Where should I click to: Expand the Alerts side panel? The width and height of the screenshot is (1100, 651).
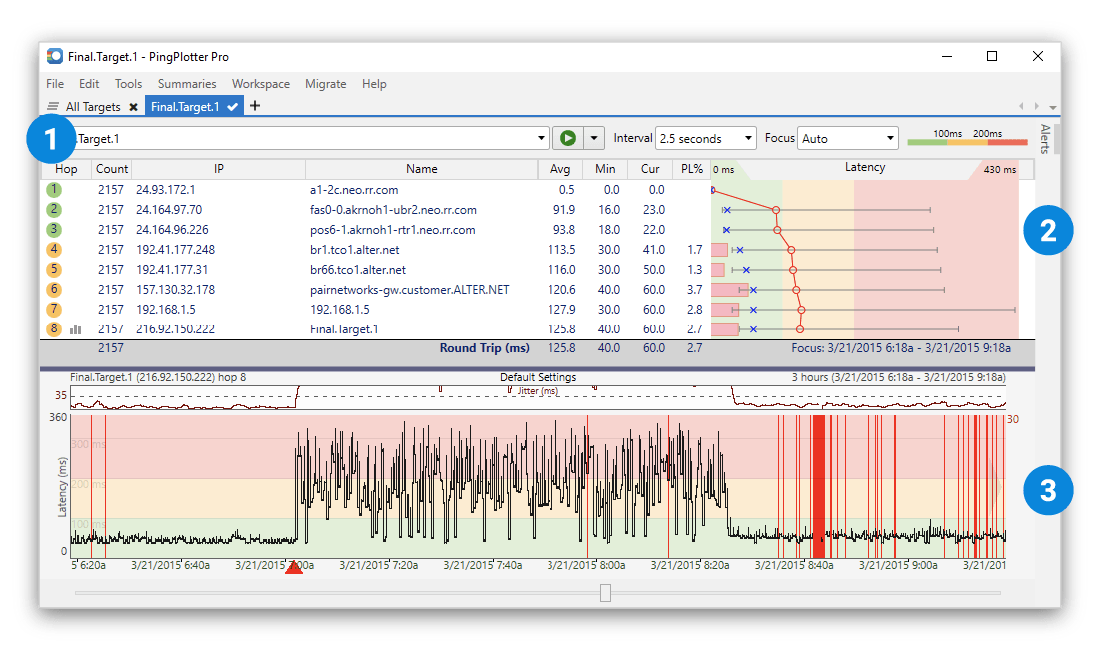pyautogui.click(x=1045, y=139)
